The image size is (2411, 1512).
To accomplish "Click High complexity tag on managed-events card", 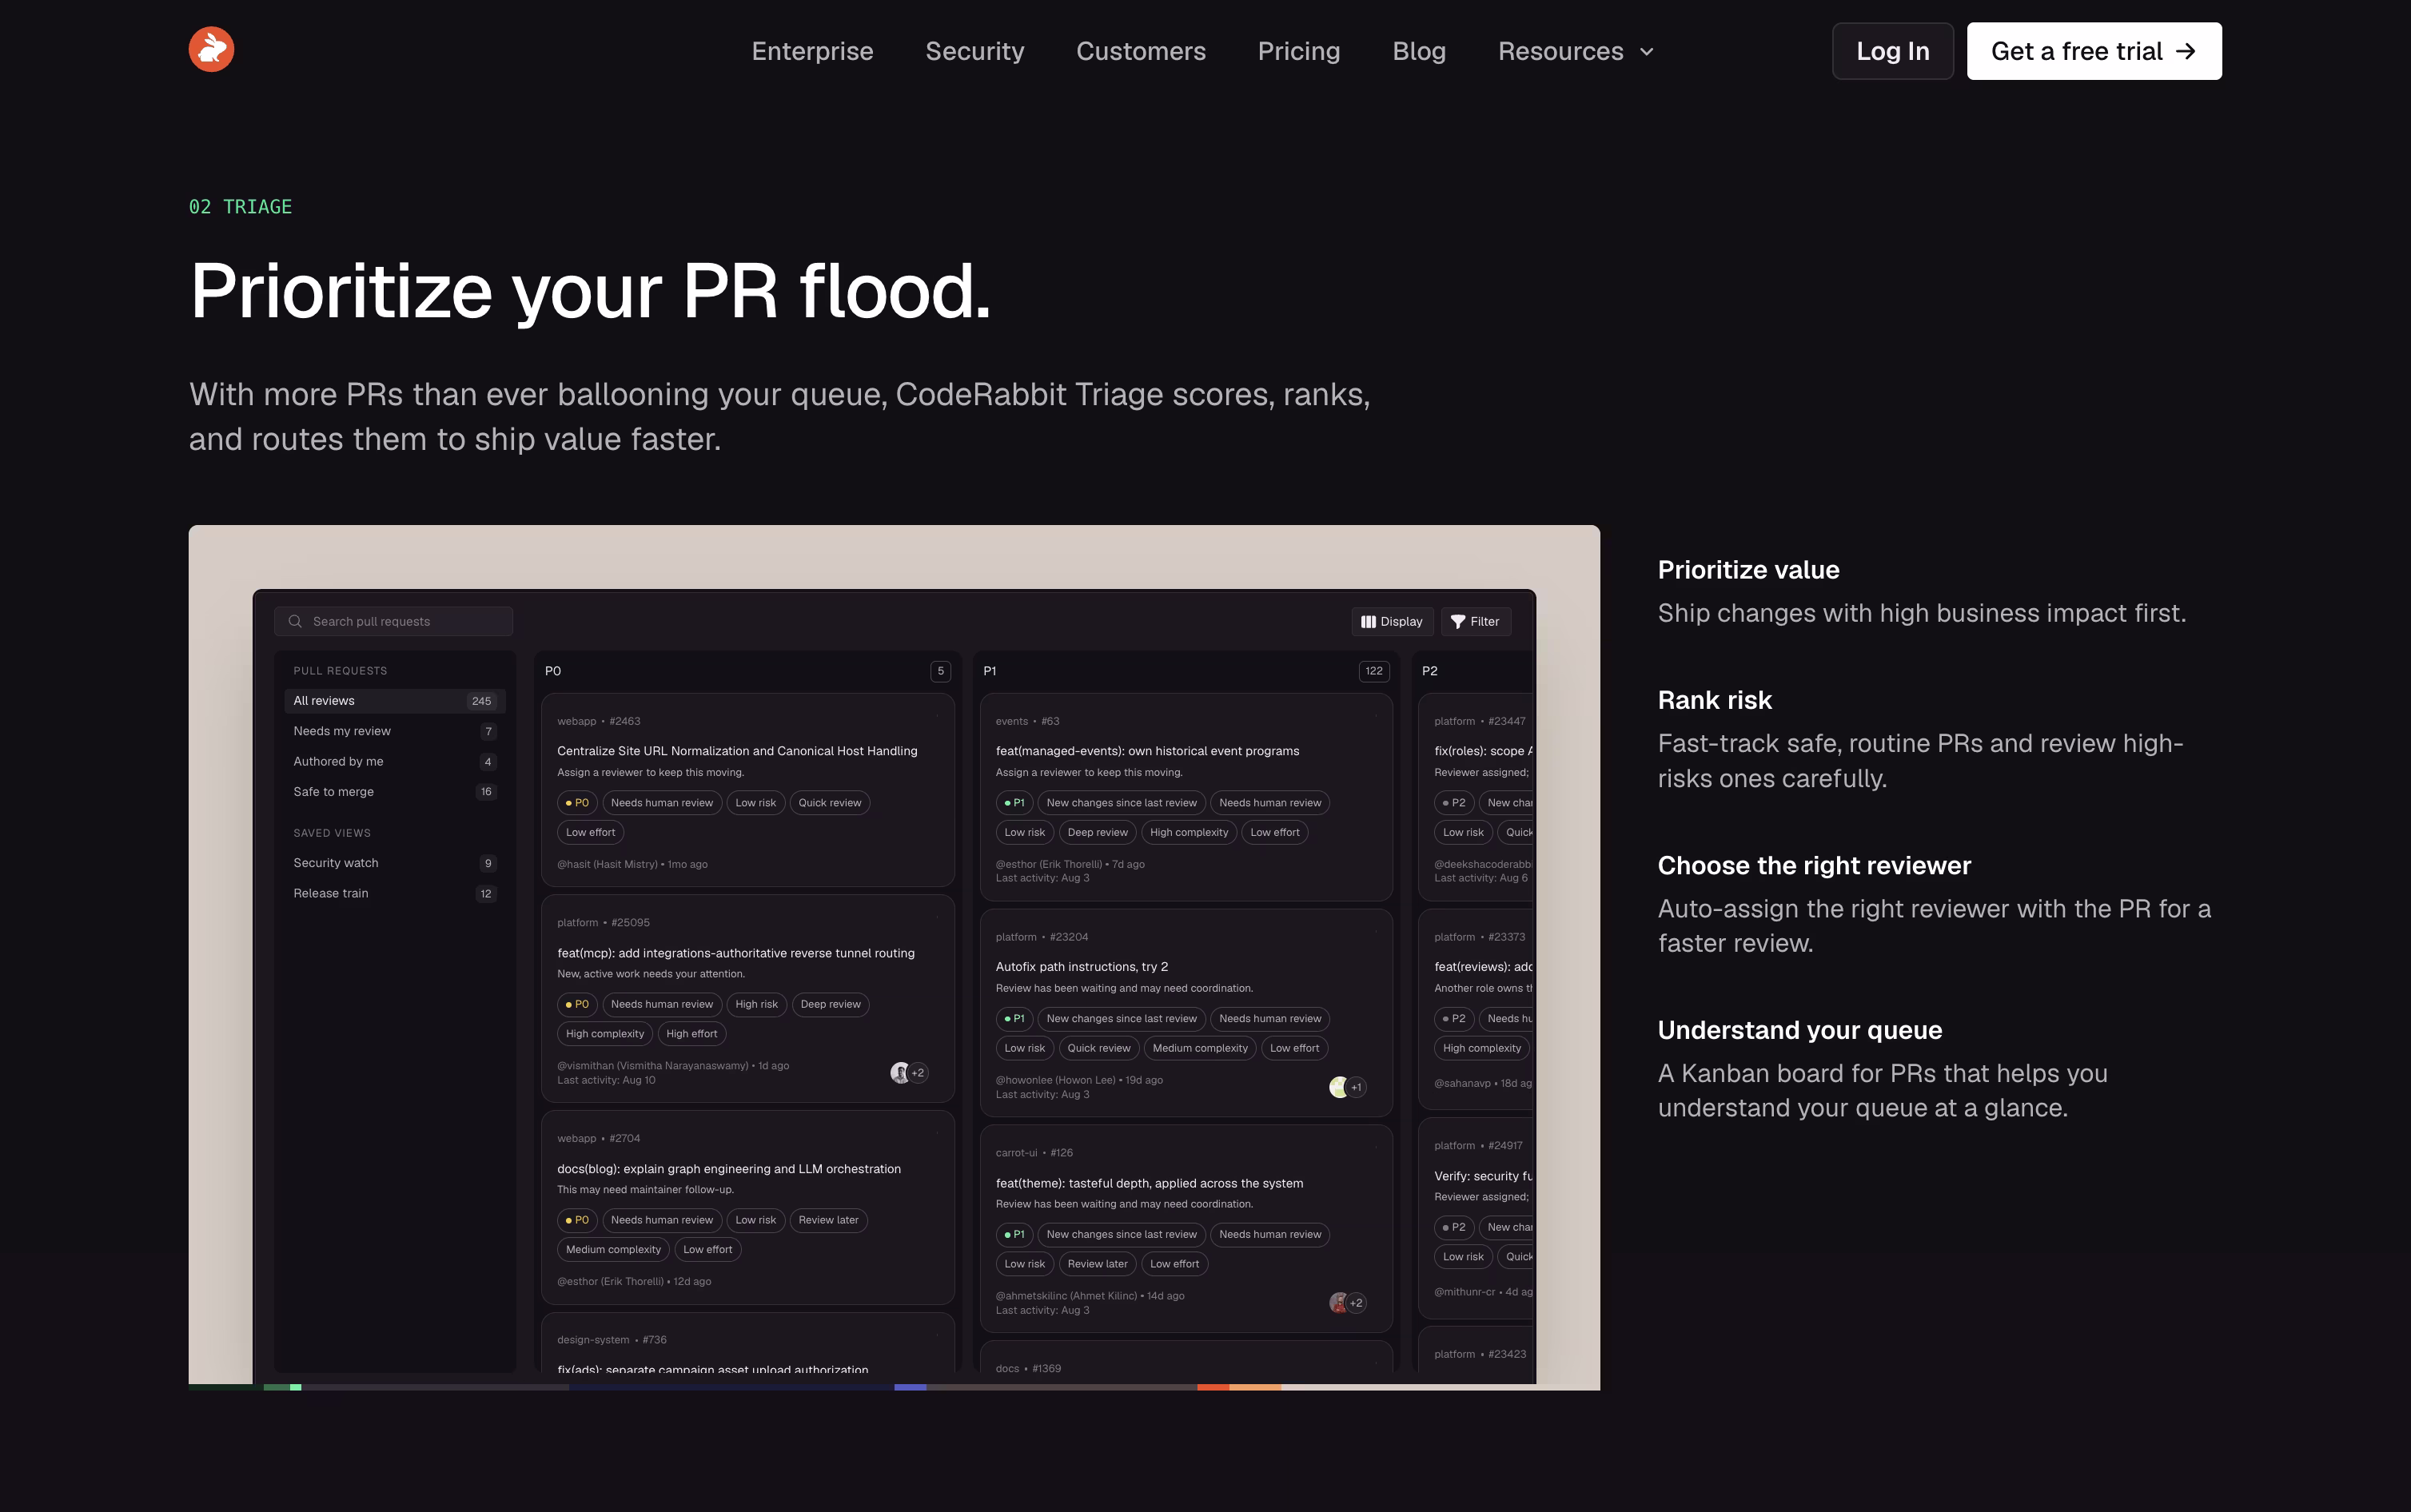I will click(1189, 832).
